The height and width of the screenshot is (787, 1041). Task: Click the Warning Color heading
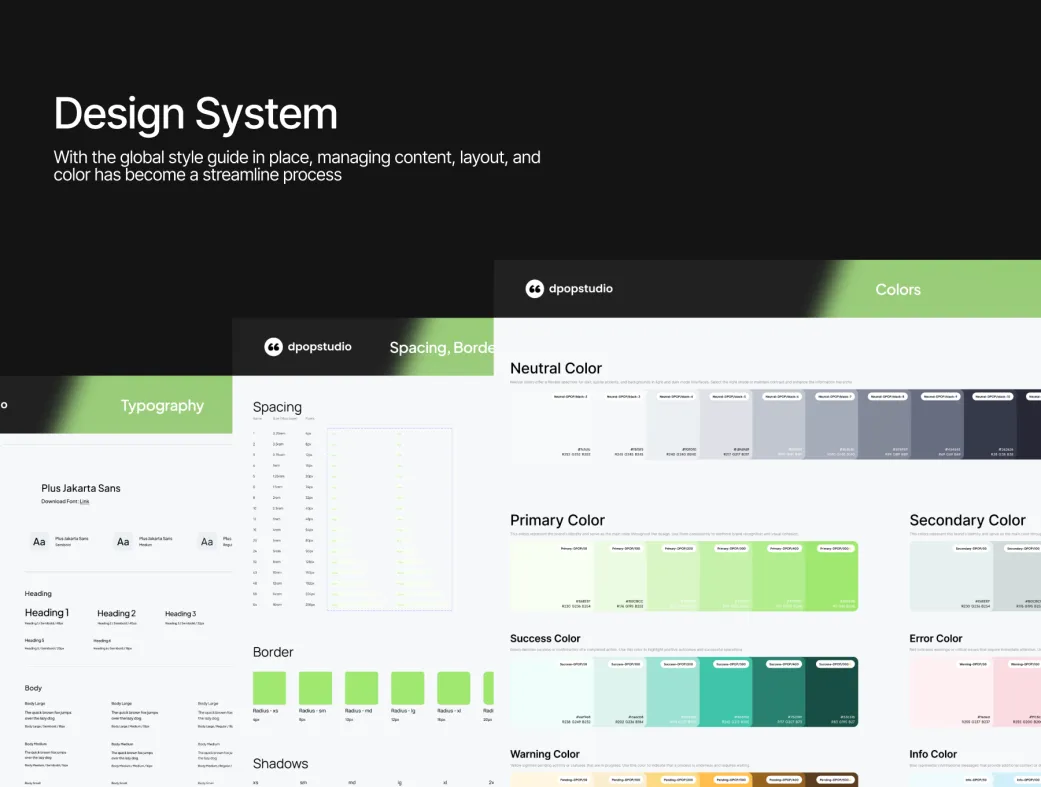(x=544, y=754)
